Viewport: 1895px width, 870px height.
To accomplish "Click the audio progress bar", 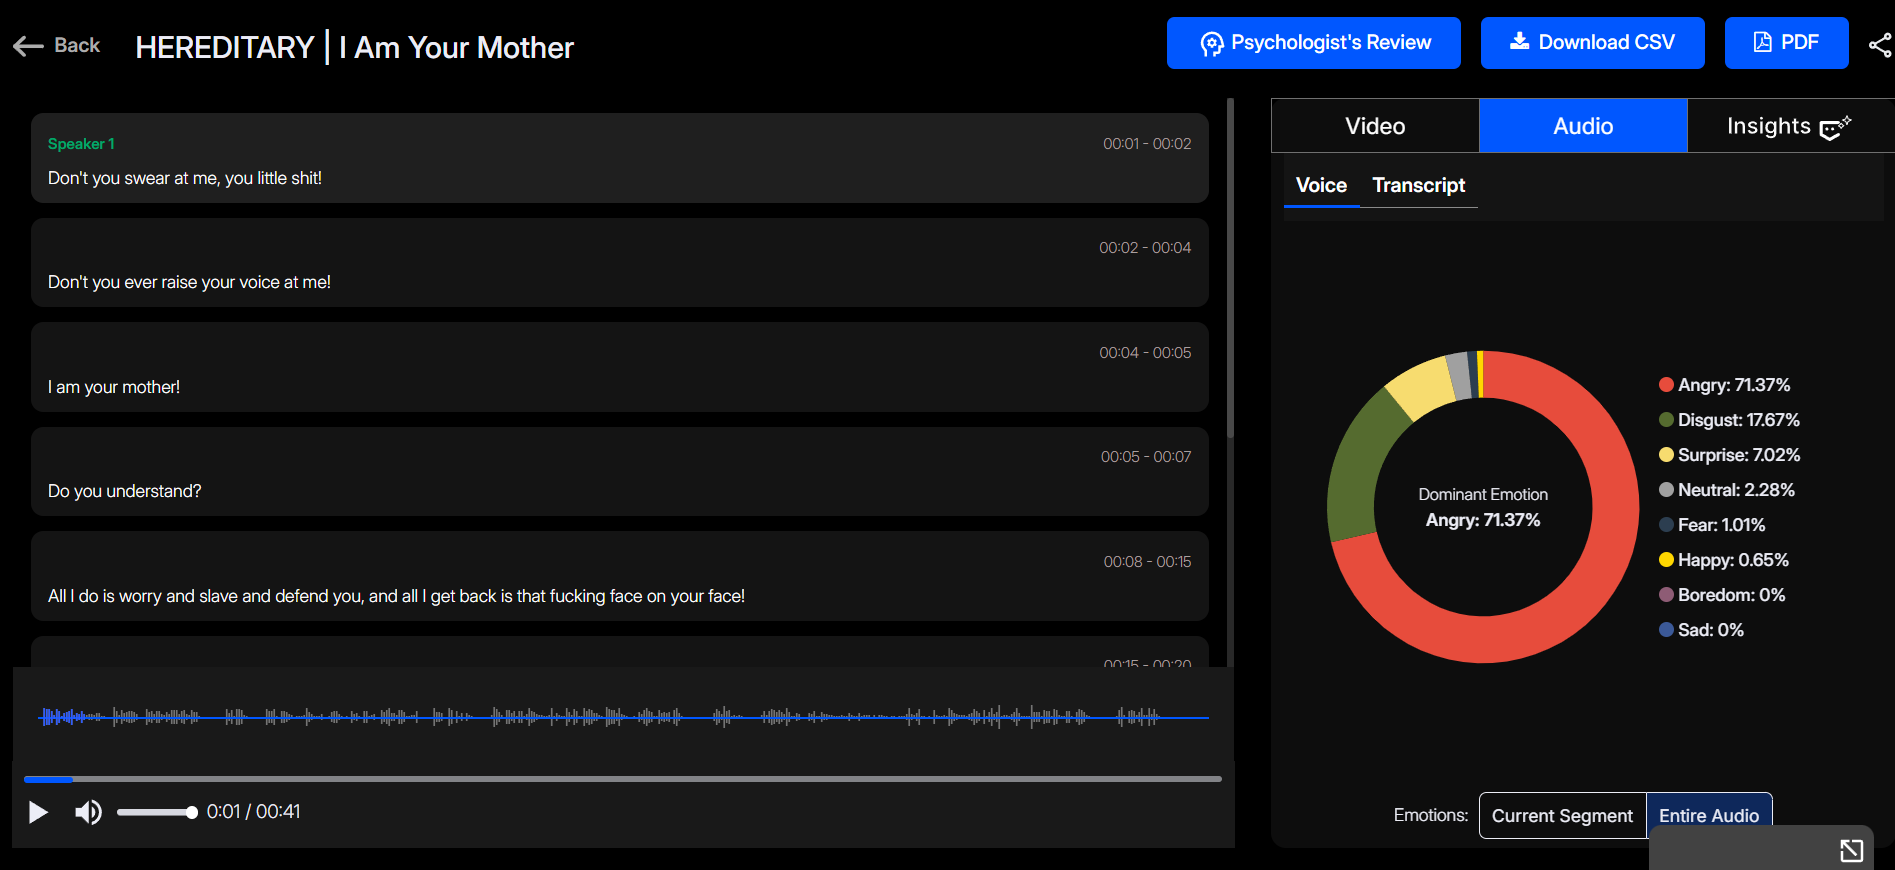I will (x=622, y=778).
